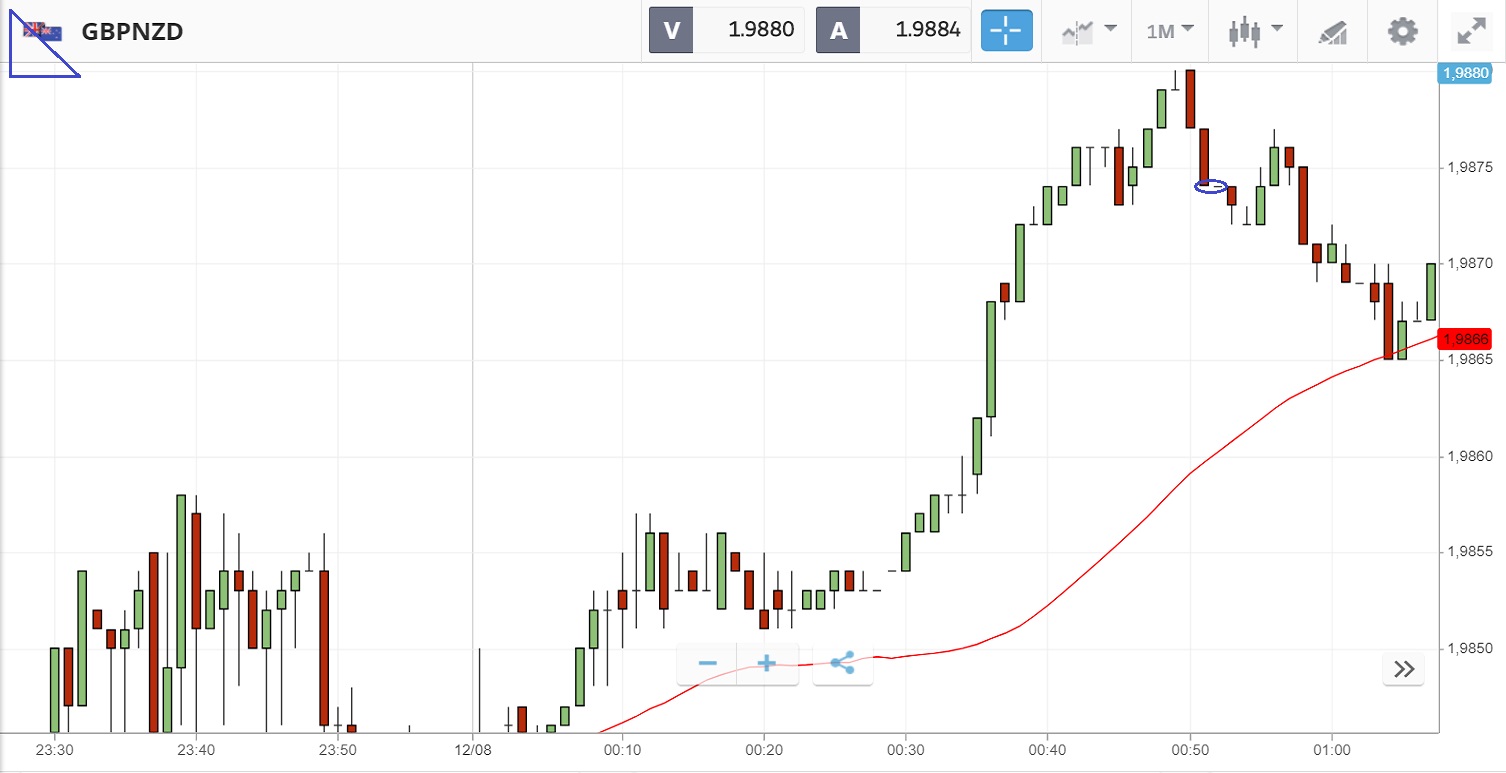Click the red 1,9866 price label

pos(1465,339)
